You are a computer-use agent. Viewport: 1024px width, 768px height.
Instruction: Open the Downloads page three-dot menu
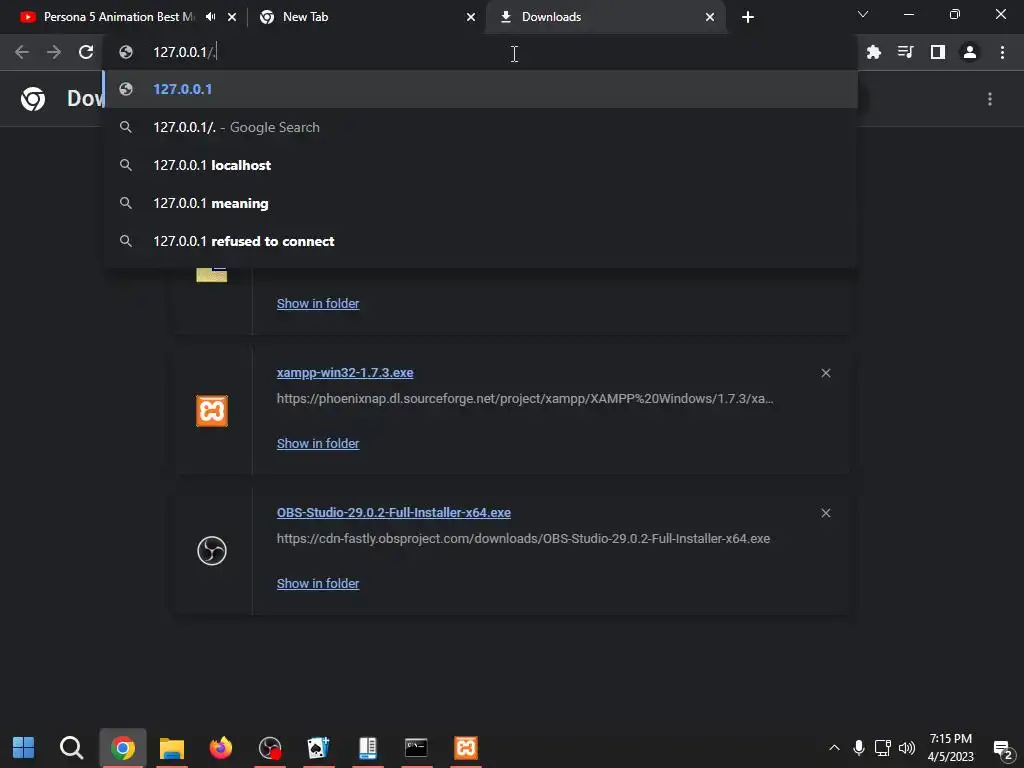tap(990, 99)
